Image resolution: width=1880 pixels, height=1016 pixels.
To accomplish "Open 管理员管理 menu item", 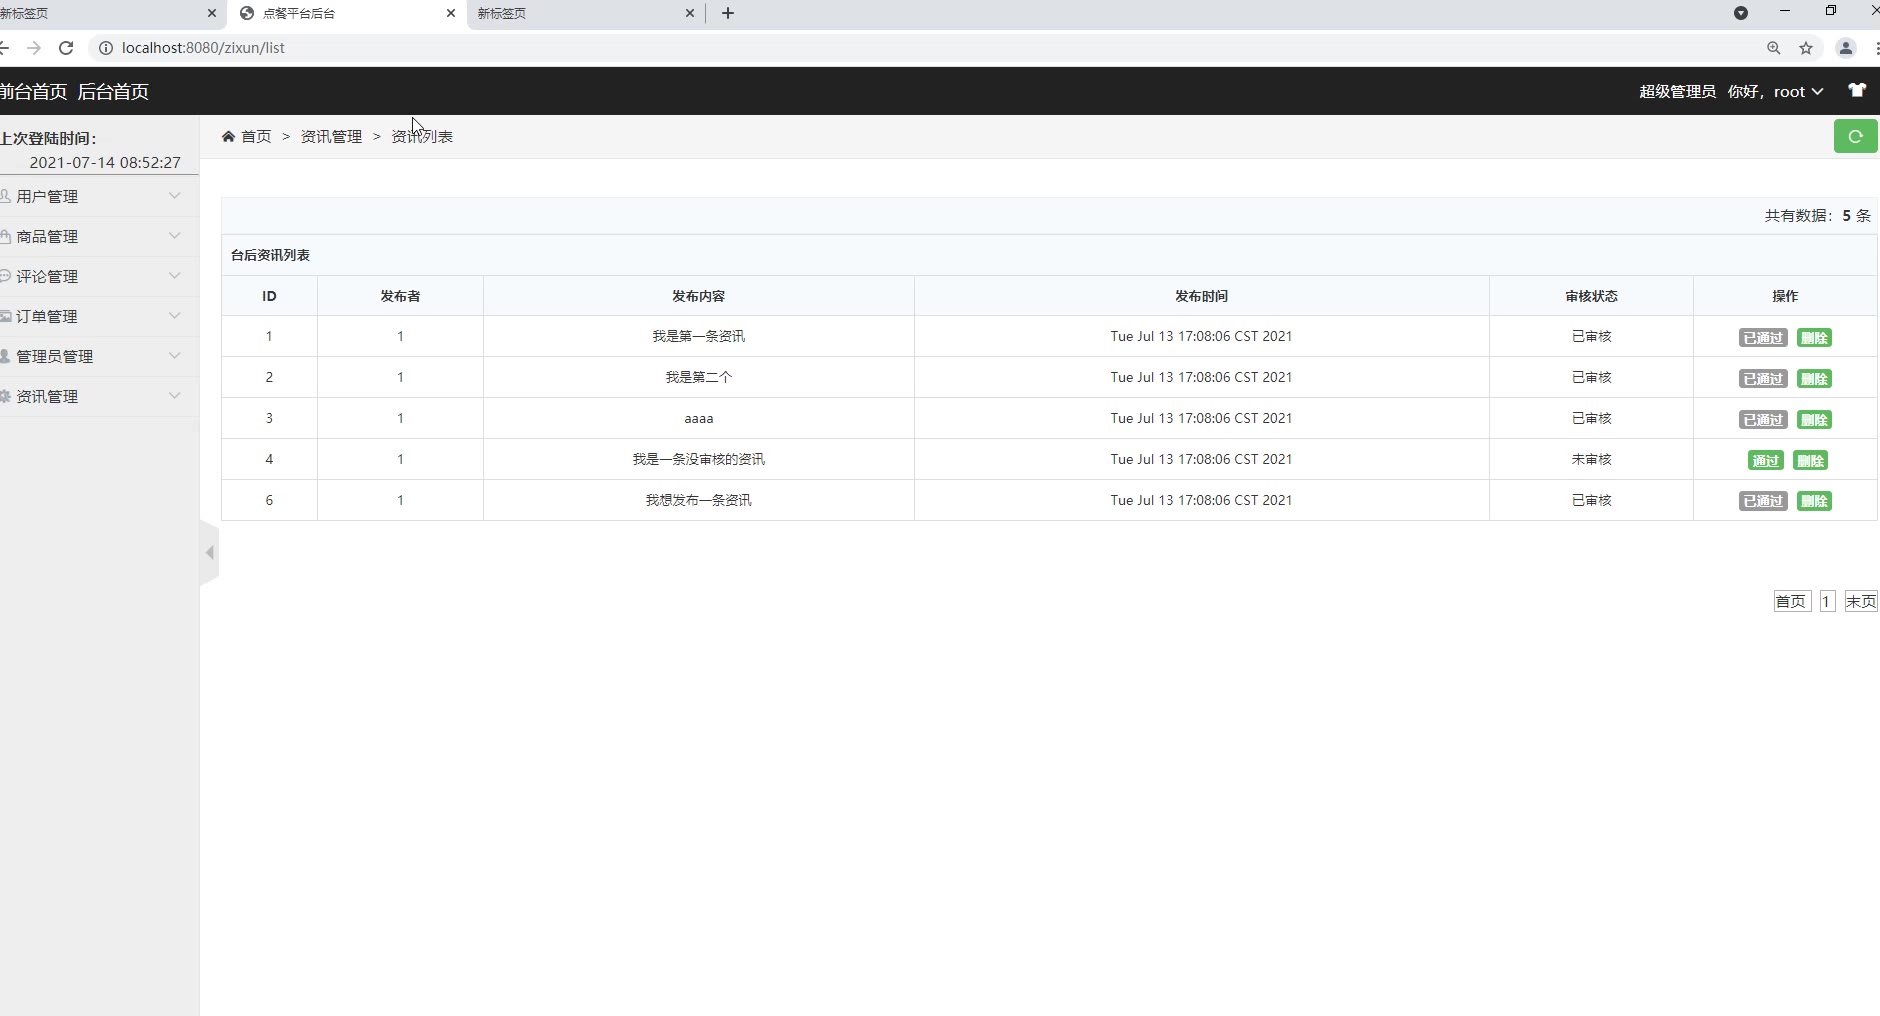I will tap(99, 356).
